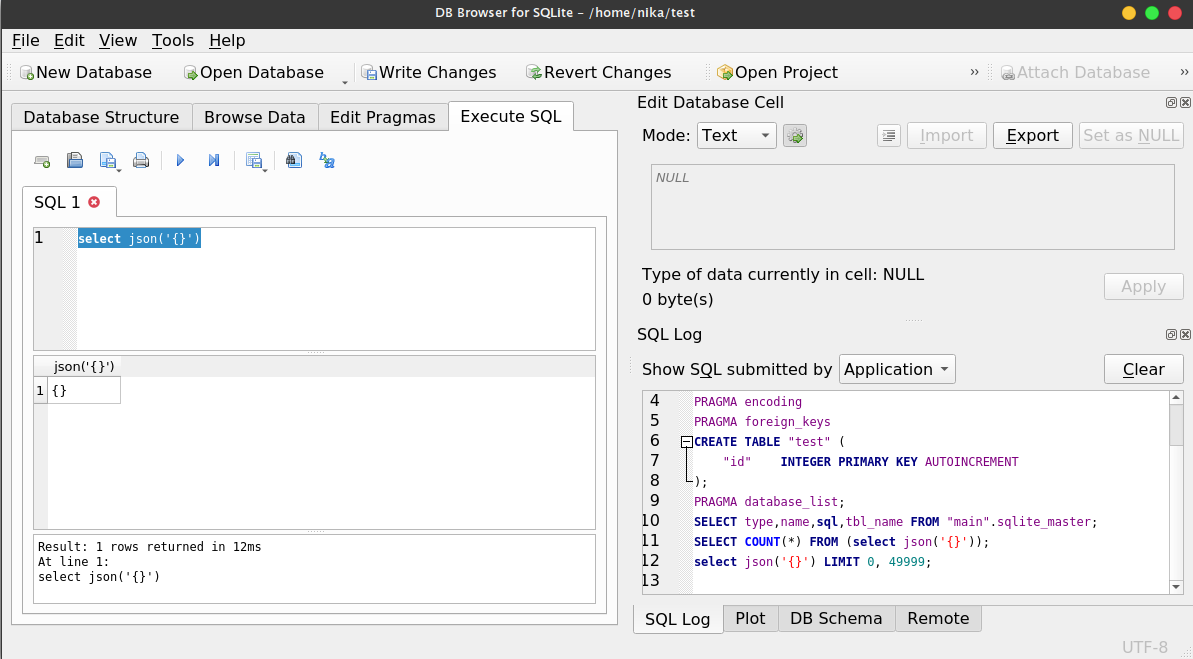1193x659 pixels.
Task: Save the SQL statement to file
Action: click(x=105, y=158)
